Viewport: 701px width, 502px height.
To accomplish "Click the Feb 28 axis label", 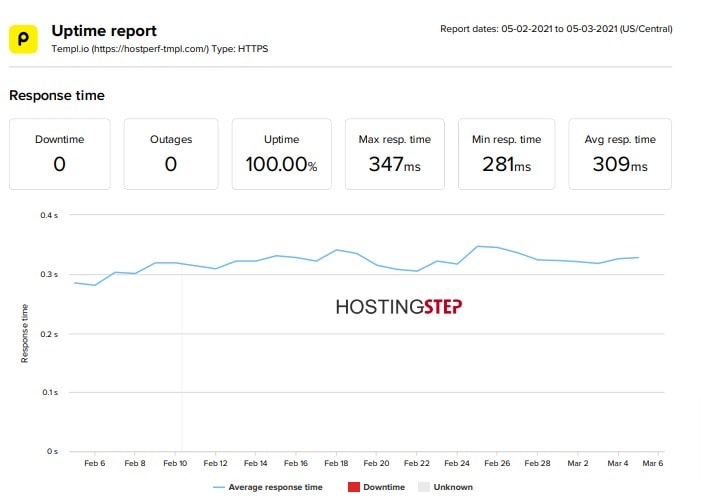I will tap(537, 464).
